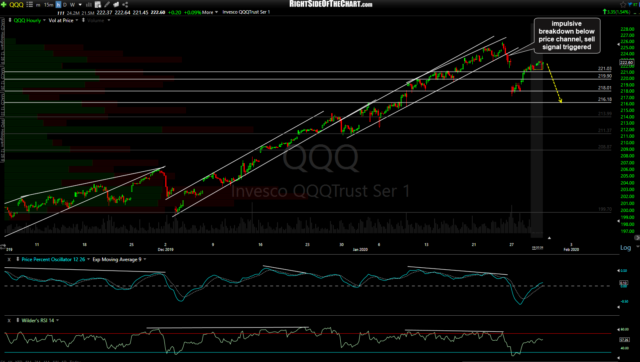Click the favorite star icon top right
The width and height of the screenshot is (640, 362).
[623, 4]
